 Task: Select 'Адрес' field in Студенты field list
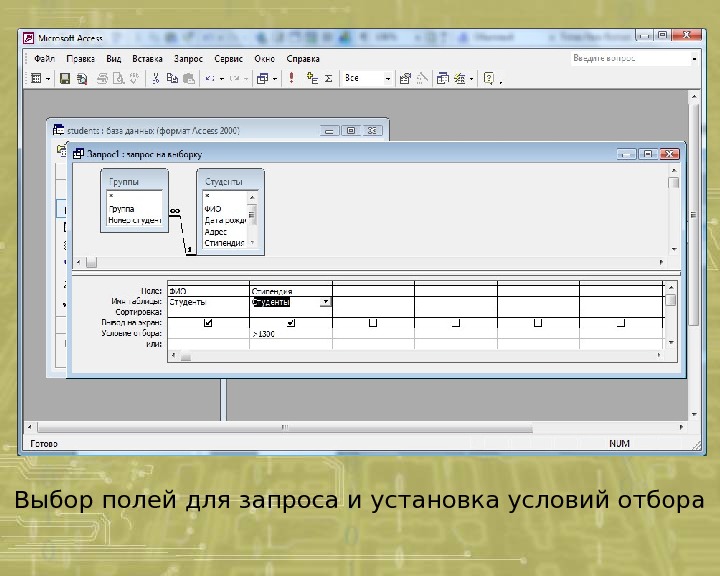[x=215, y=232]
